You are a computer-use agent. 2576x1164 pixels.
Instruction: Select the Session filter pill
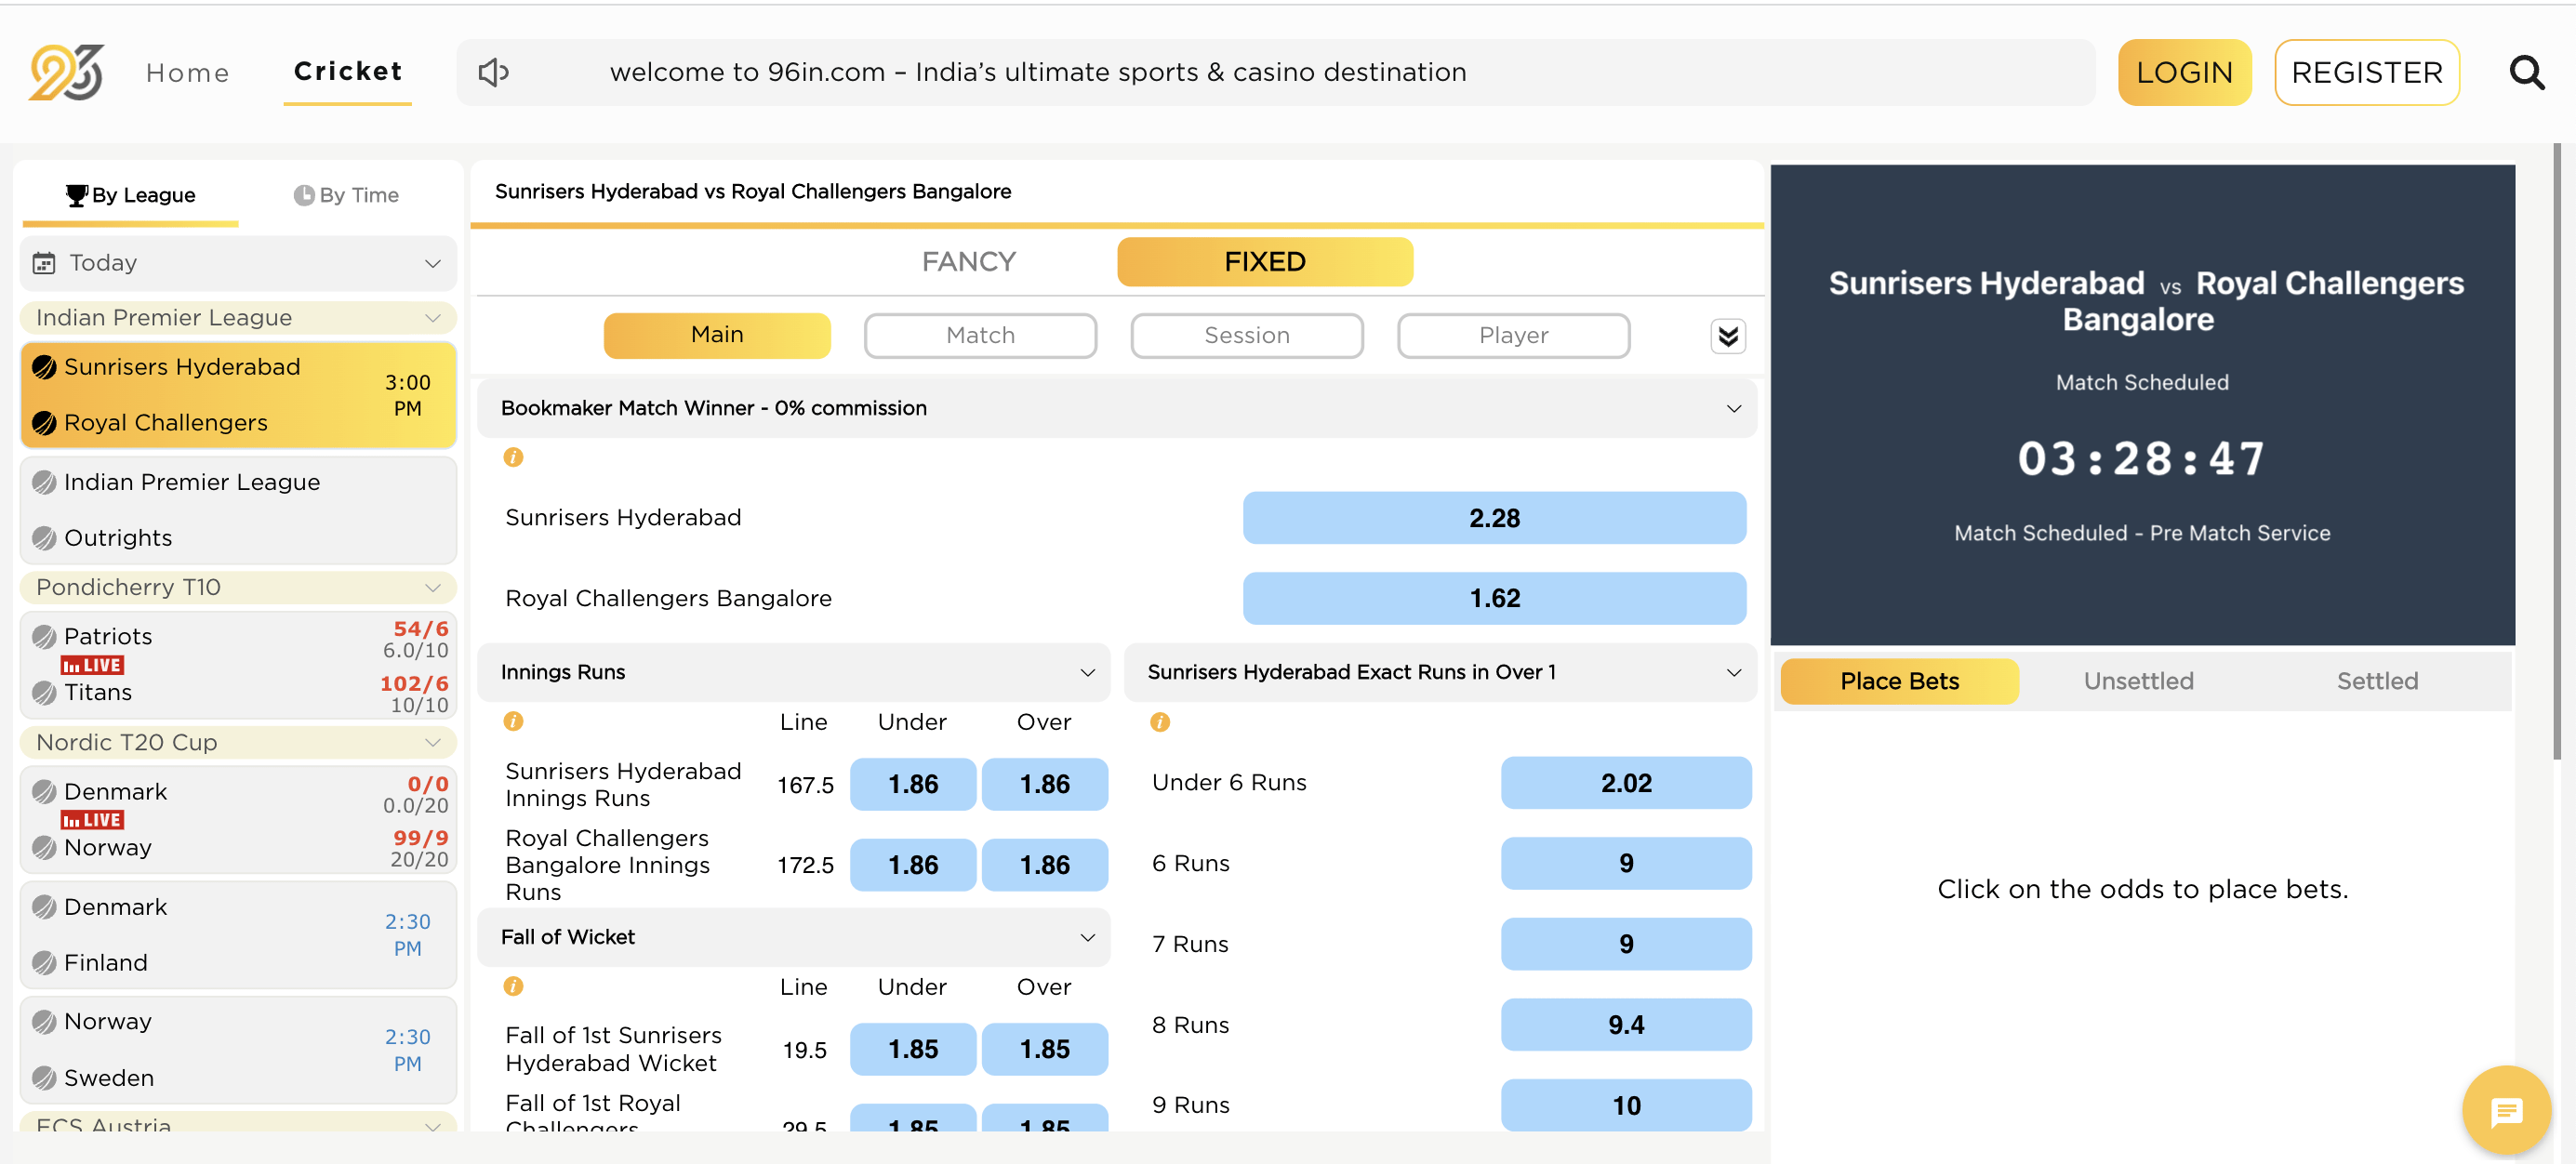[1246, 335]
